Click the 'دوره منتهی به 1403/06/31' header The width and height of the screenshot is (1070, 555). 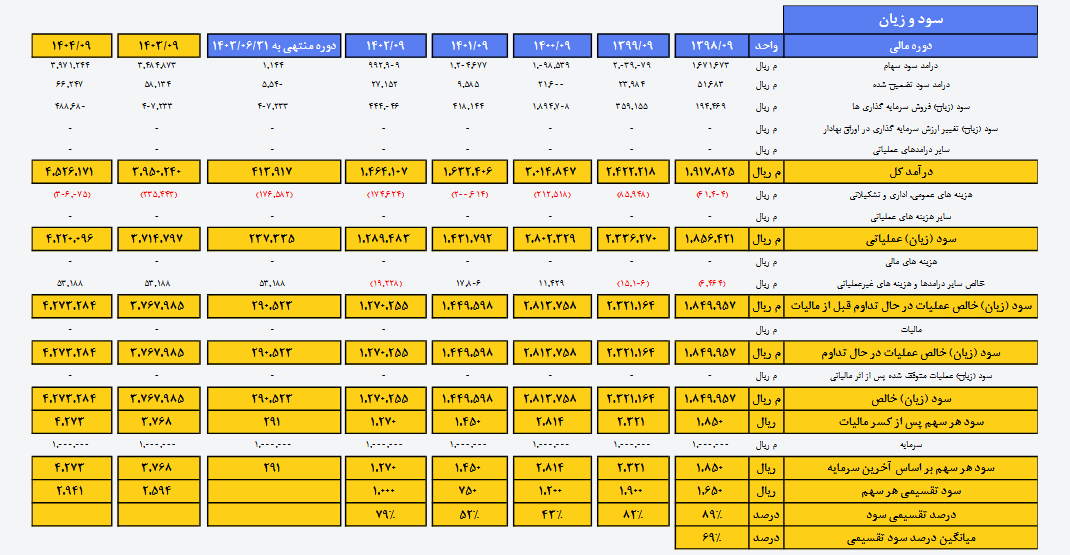click(274, 46)
